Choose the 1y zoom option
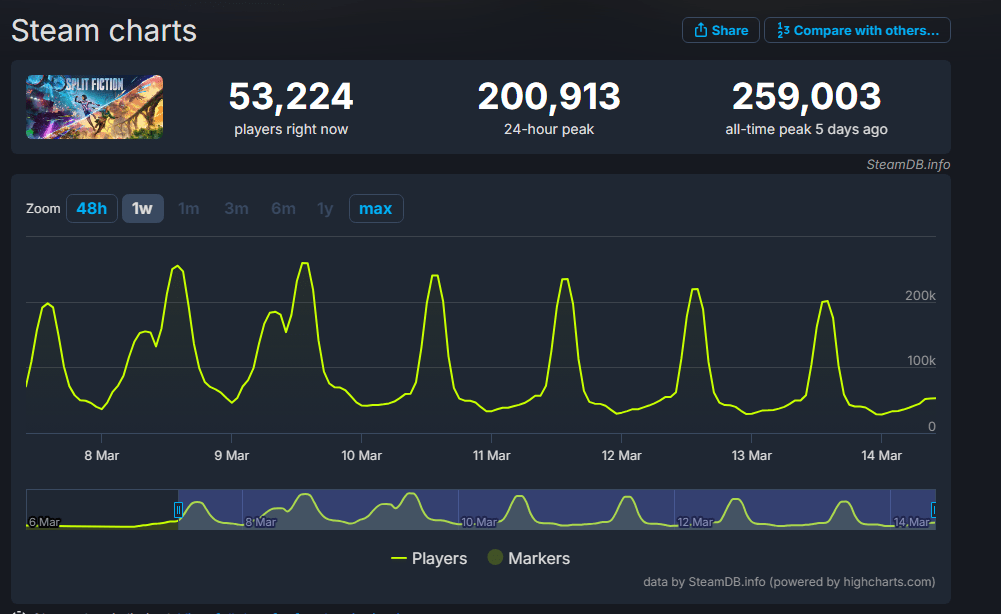 pos(325,209)
